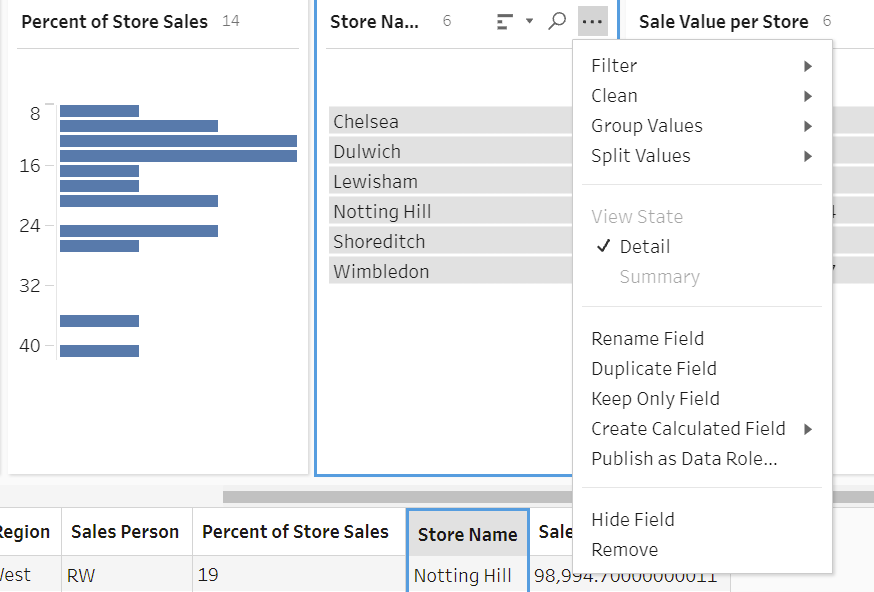This screenshot has height=592, width=874.
Task: Click Remove in the context menu
Action: 624,550
